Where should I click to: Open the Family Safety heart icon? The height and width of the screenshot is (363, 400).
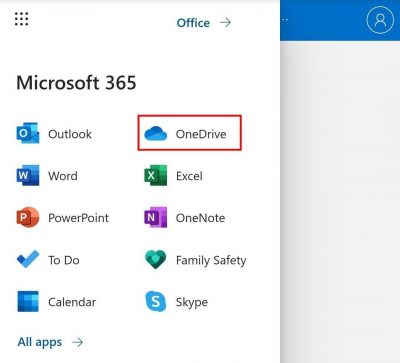click(x=156, y=260)
